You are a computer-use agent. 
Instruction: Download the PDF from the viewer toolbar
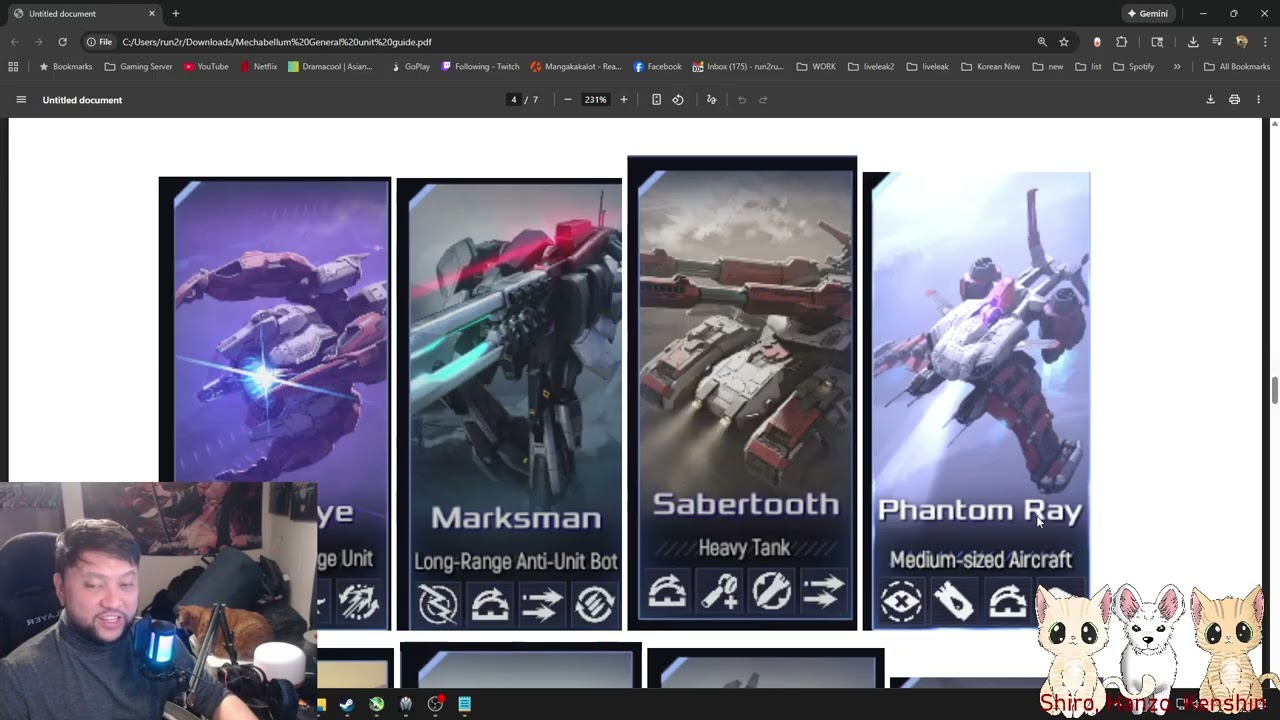pos(1210,100)
